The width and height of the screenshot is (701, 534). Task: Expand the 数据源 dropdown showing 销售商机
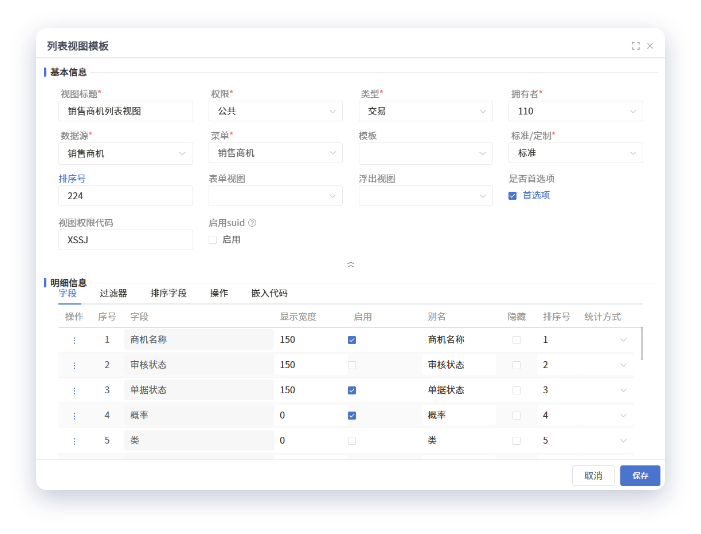126,154
